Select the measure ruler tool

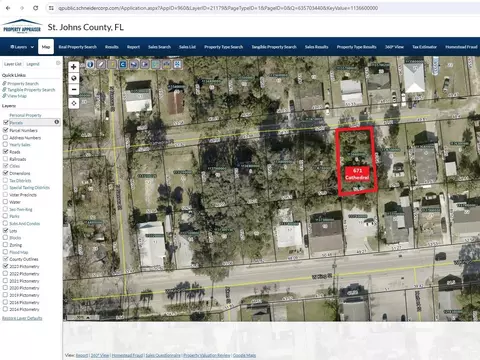(x=101, y=64)
